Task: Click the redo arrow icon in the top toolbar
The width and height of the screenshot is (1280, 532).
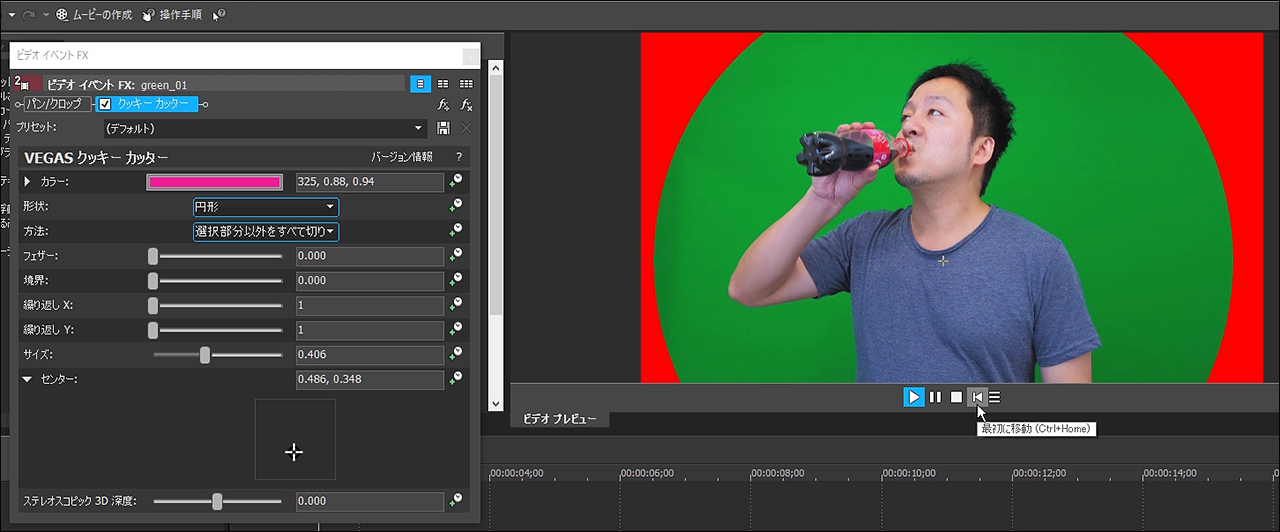Action: click(29, 15)
